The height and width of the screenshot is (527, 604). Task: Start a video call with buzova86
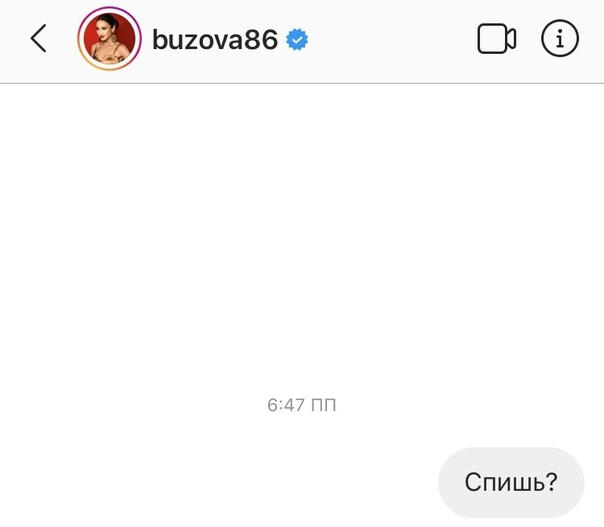[497, 39]
